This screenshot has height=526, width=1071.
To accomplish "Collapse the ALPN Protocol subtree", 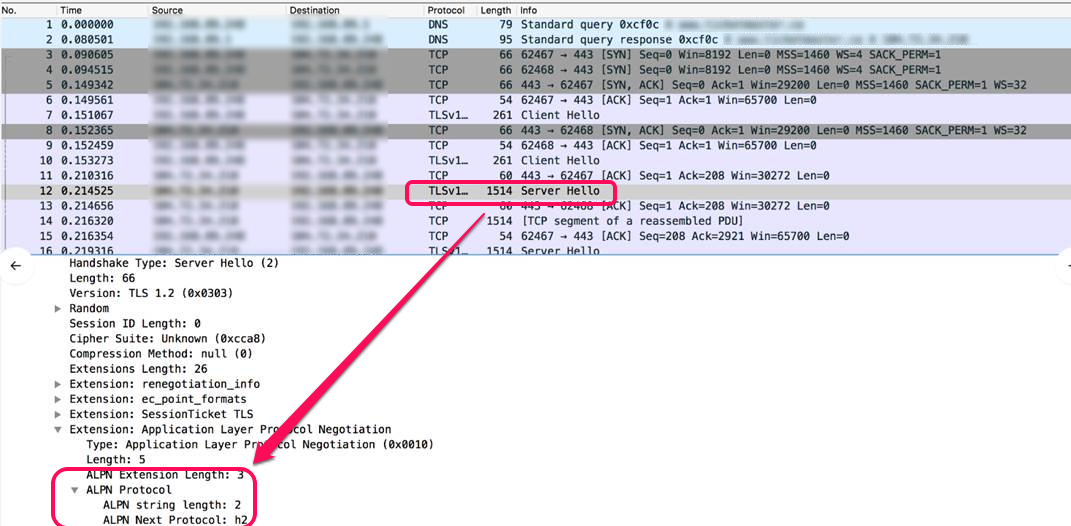I will click(x=76, y=490).
